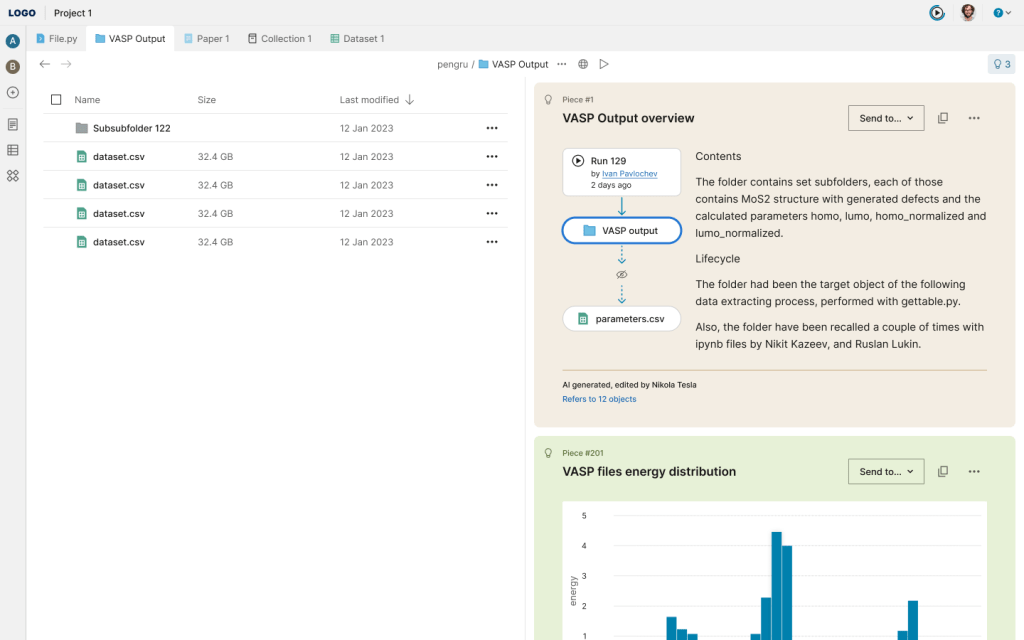Screen dimensions: 1024x640
Task: Click the run play icon beside VASP Output breadcrumb
Action: coord(604,64)
